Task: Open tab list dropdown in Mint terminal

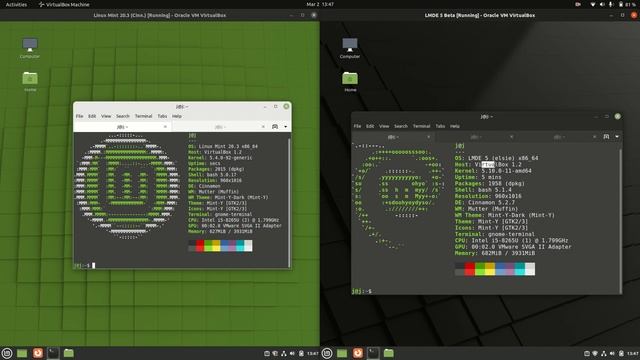Action: click(285, 127)
